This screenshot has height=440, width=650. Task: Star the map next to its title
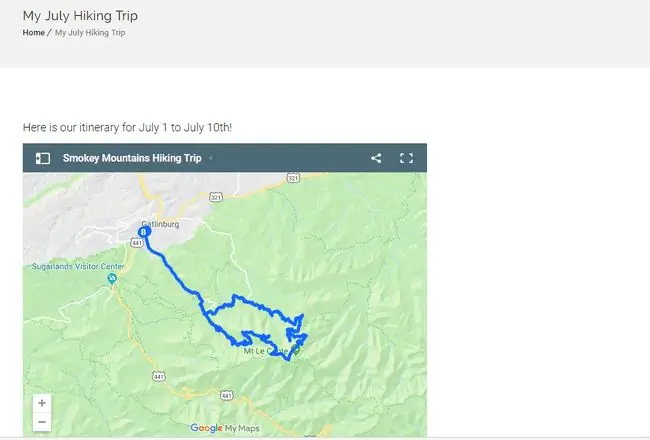click(x=211, y=158)
